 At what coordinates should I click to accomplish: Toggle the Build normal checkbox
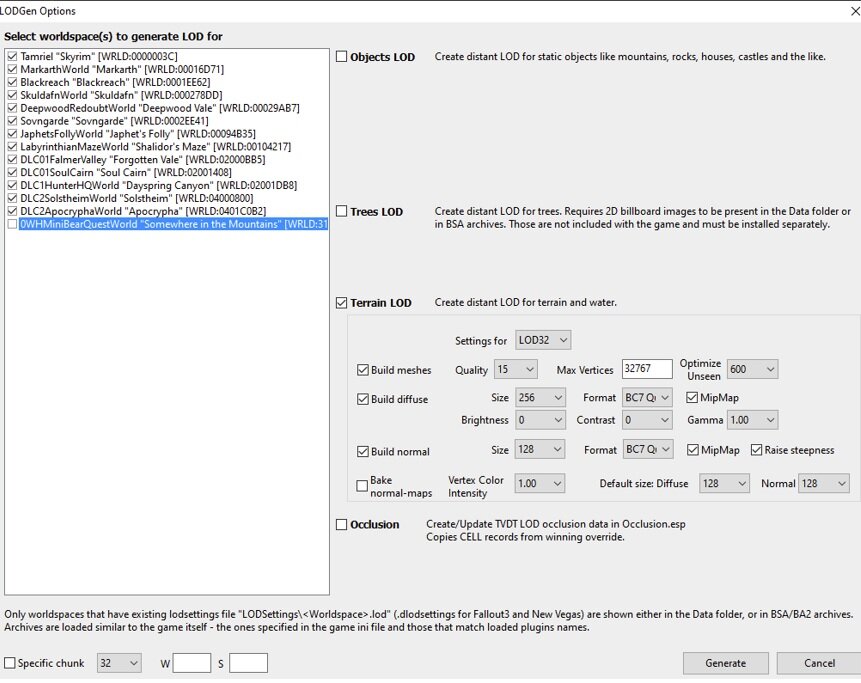click(362, 451)
